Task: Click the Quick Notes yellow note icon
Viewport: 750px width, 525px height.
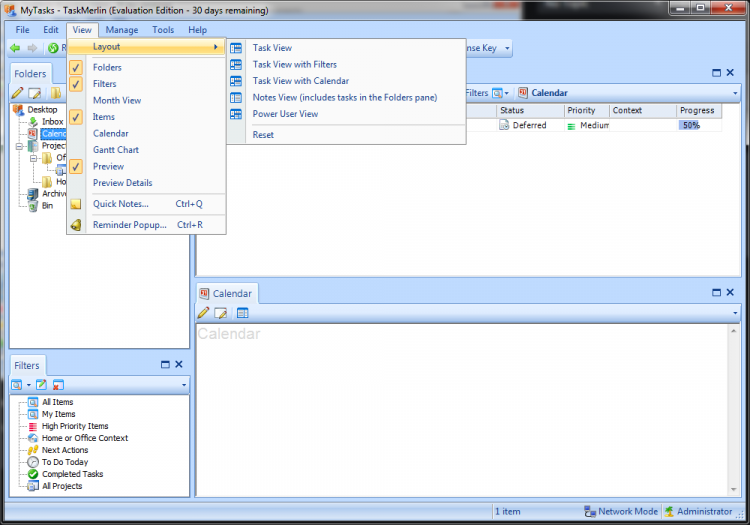Action: tap(76, 204)
